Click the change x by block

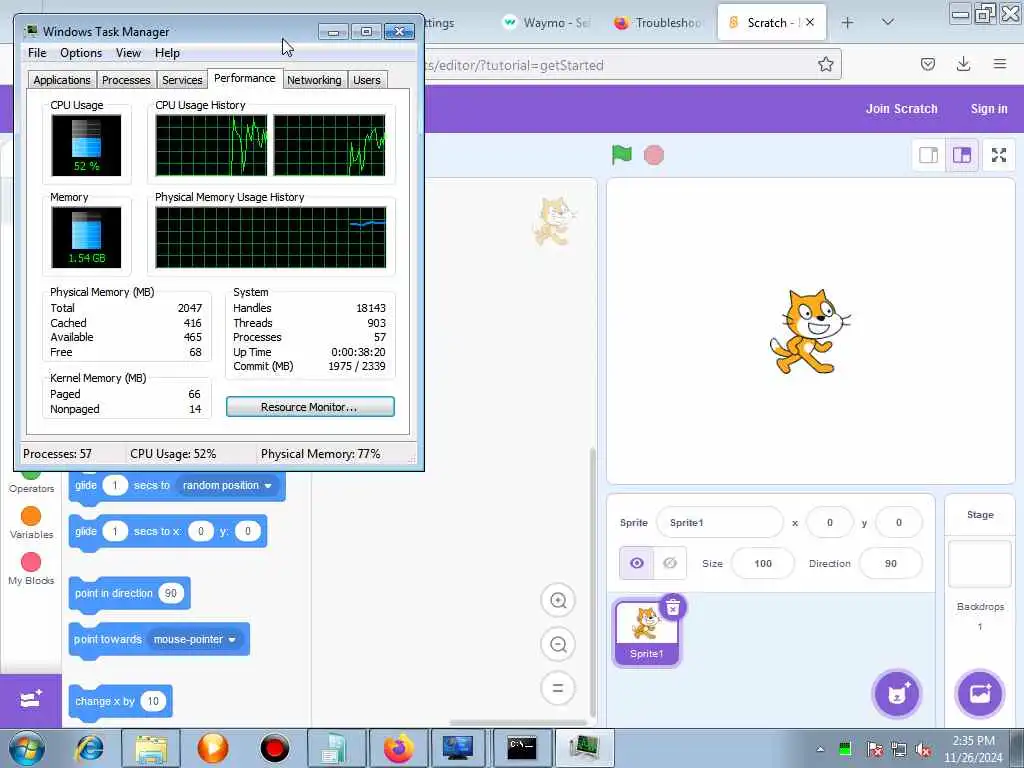103,701
